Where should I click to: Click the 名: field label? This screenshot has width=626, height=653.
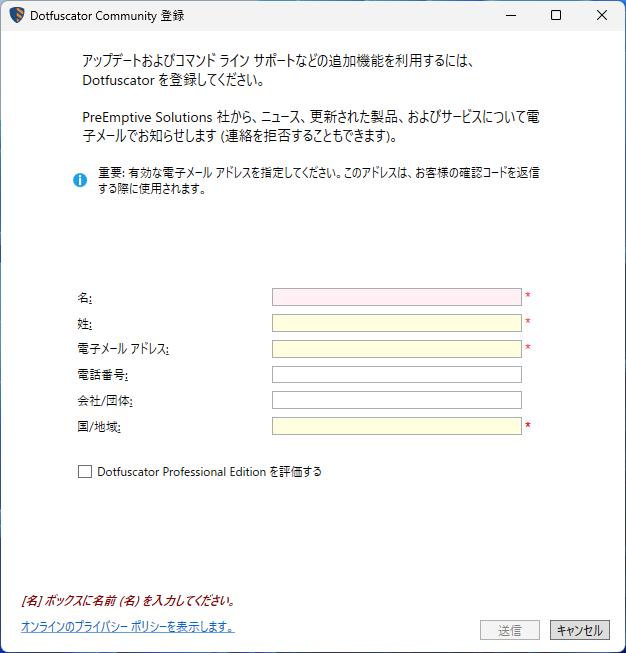pos(85,298)
